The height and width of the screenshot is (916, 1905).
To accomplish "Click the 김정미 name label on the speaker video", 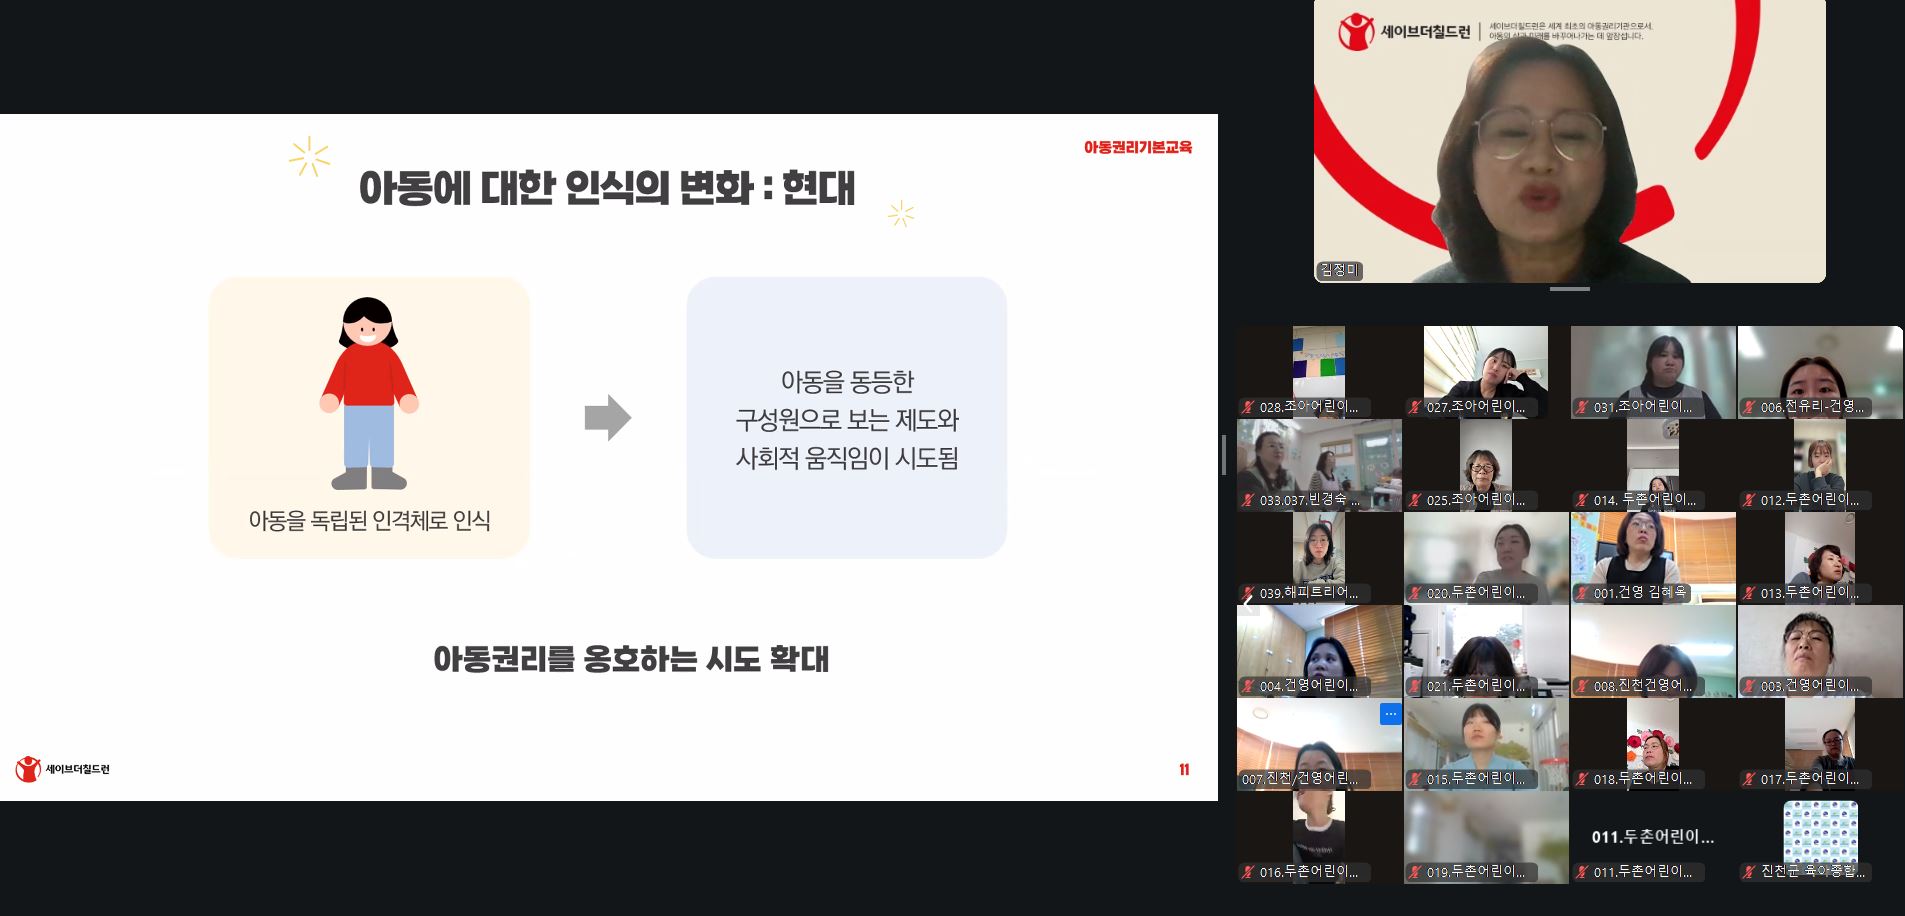I will 1339,270.
